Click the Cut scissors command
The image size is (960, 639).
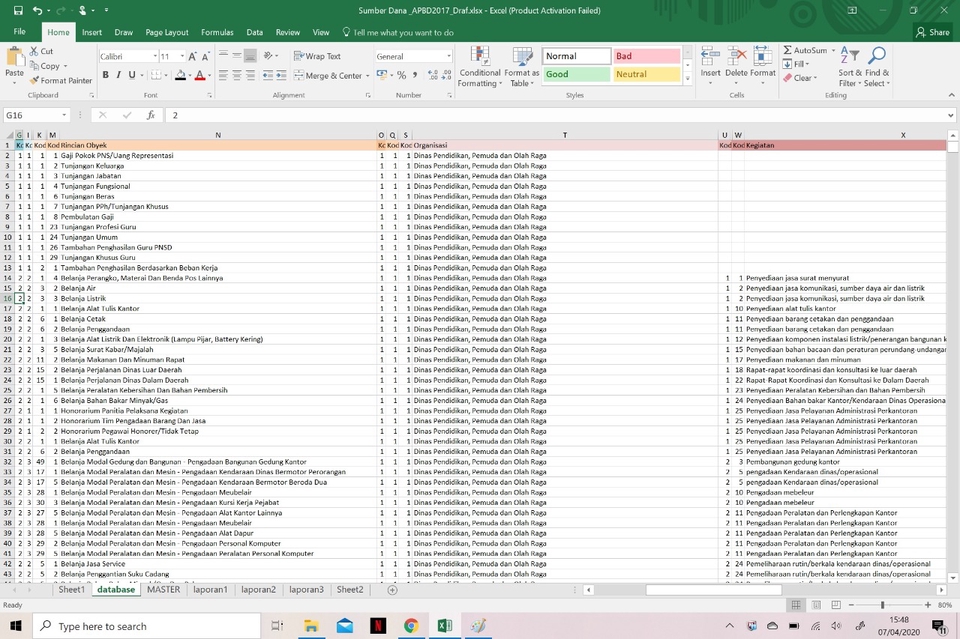click(x=42, y=51)
